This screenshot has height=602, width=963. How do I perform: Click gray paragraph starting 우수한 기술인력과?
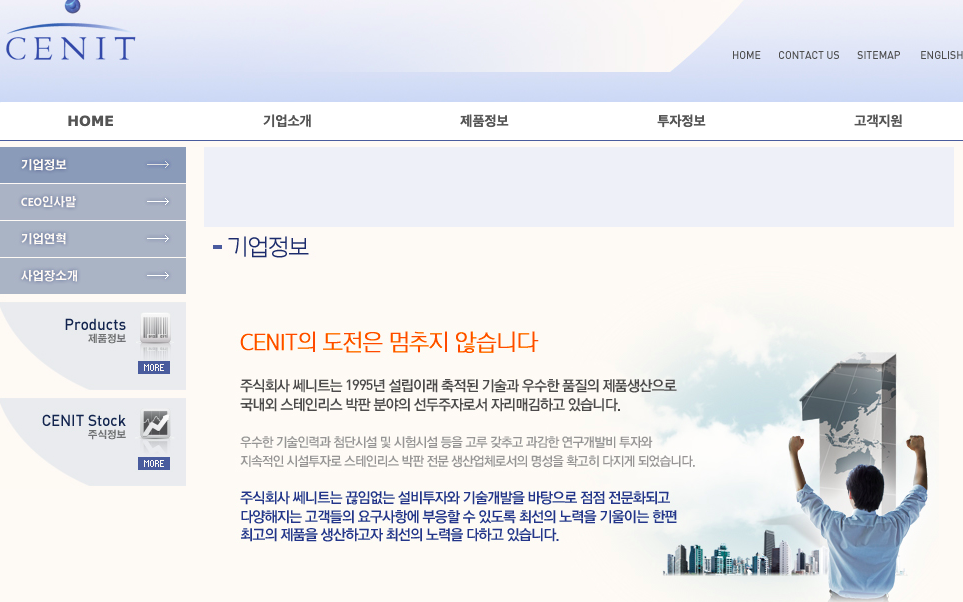click(467, 452)
